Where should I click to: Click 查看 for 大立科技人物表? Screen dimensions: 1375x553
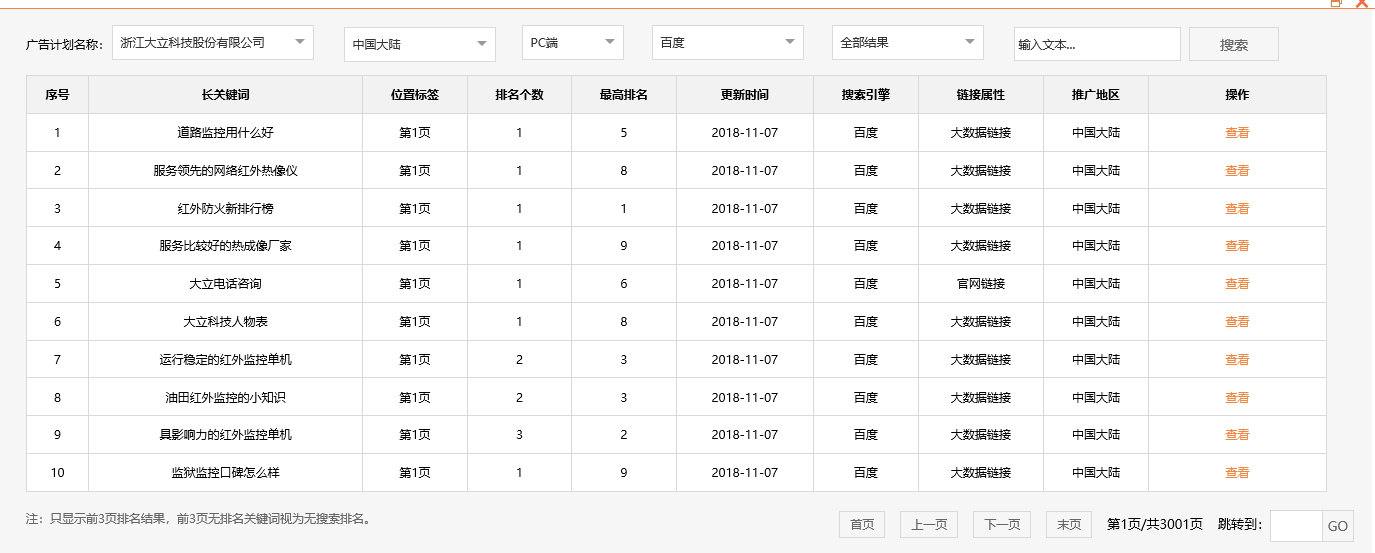1237,322
